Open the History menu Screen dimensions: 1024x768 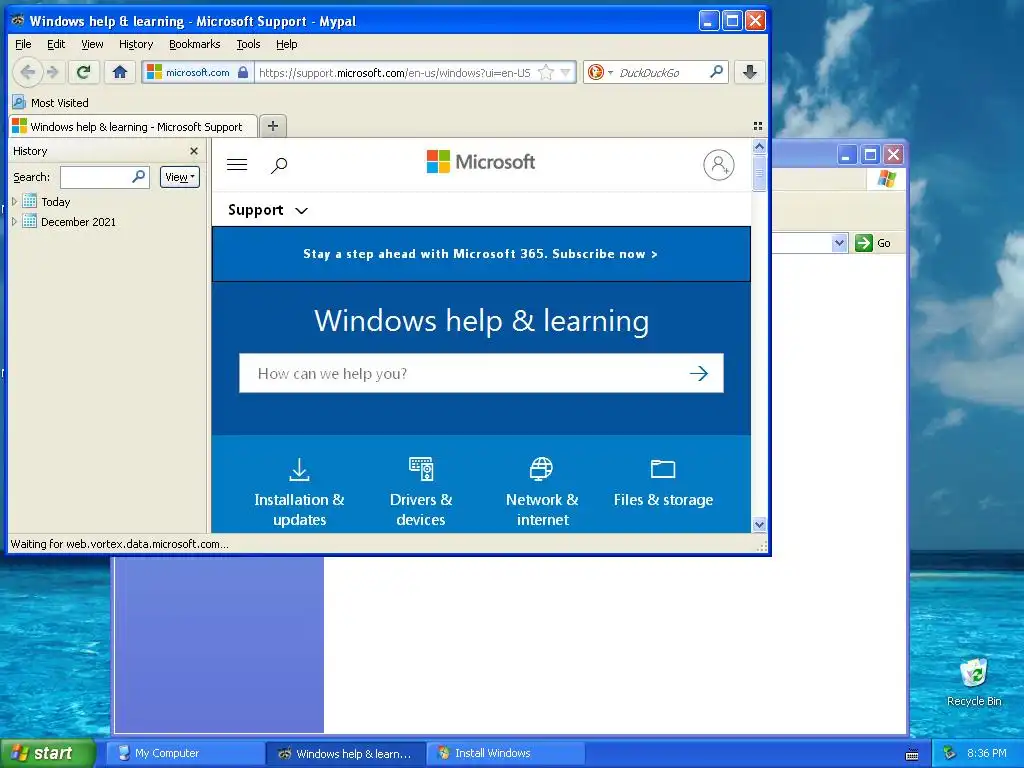pyautogui.click(x=136, y=44)
